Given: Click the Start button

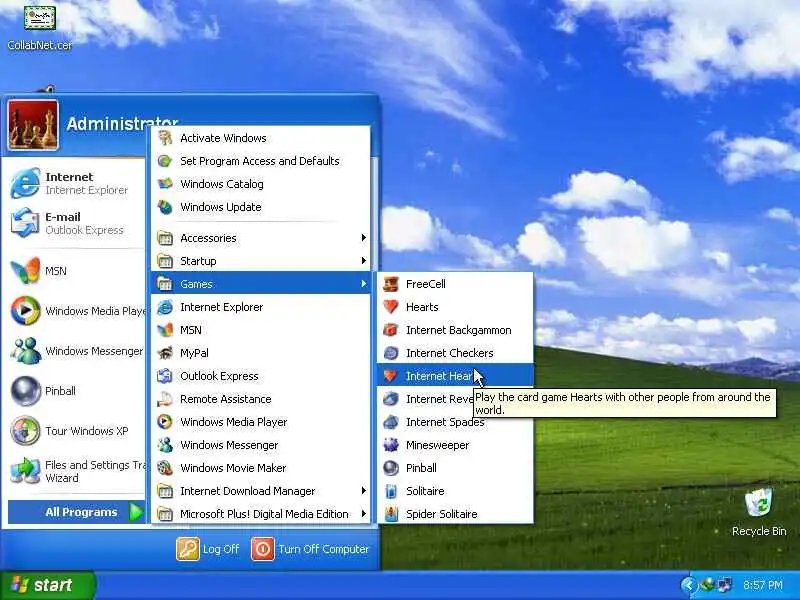Looking at the screenshot, I should pyautogui.click(x=47, y=585).
